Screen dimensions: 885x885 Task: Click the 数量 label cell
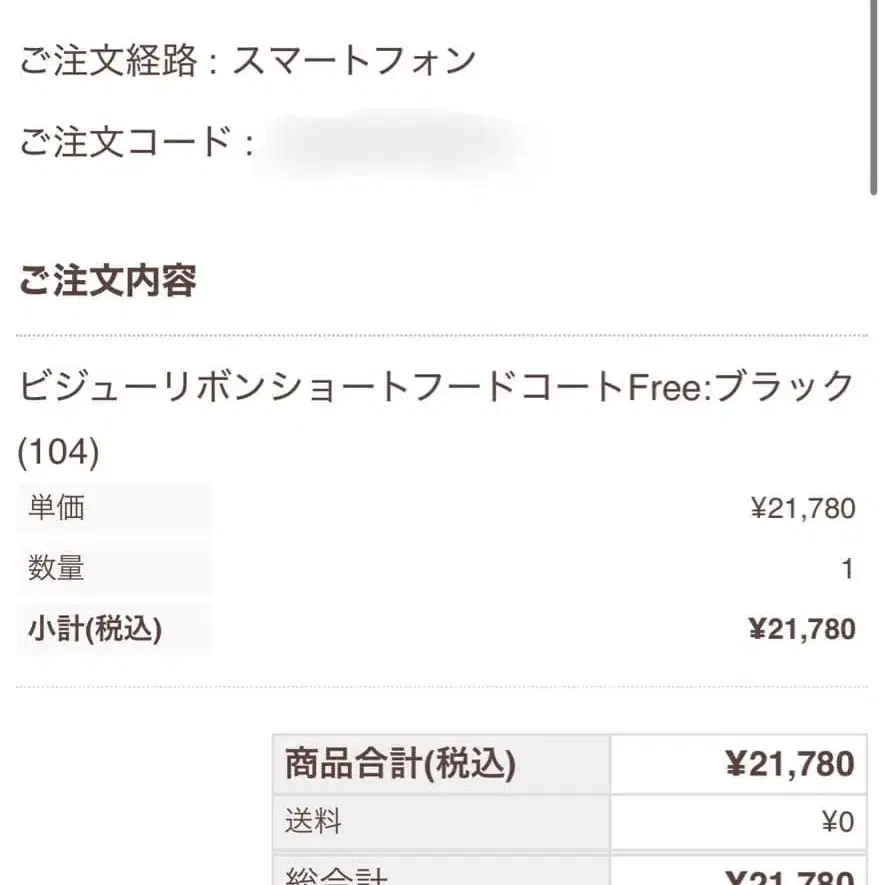pos(114,568)
